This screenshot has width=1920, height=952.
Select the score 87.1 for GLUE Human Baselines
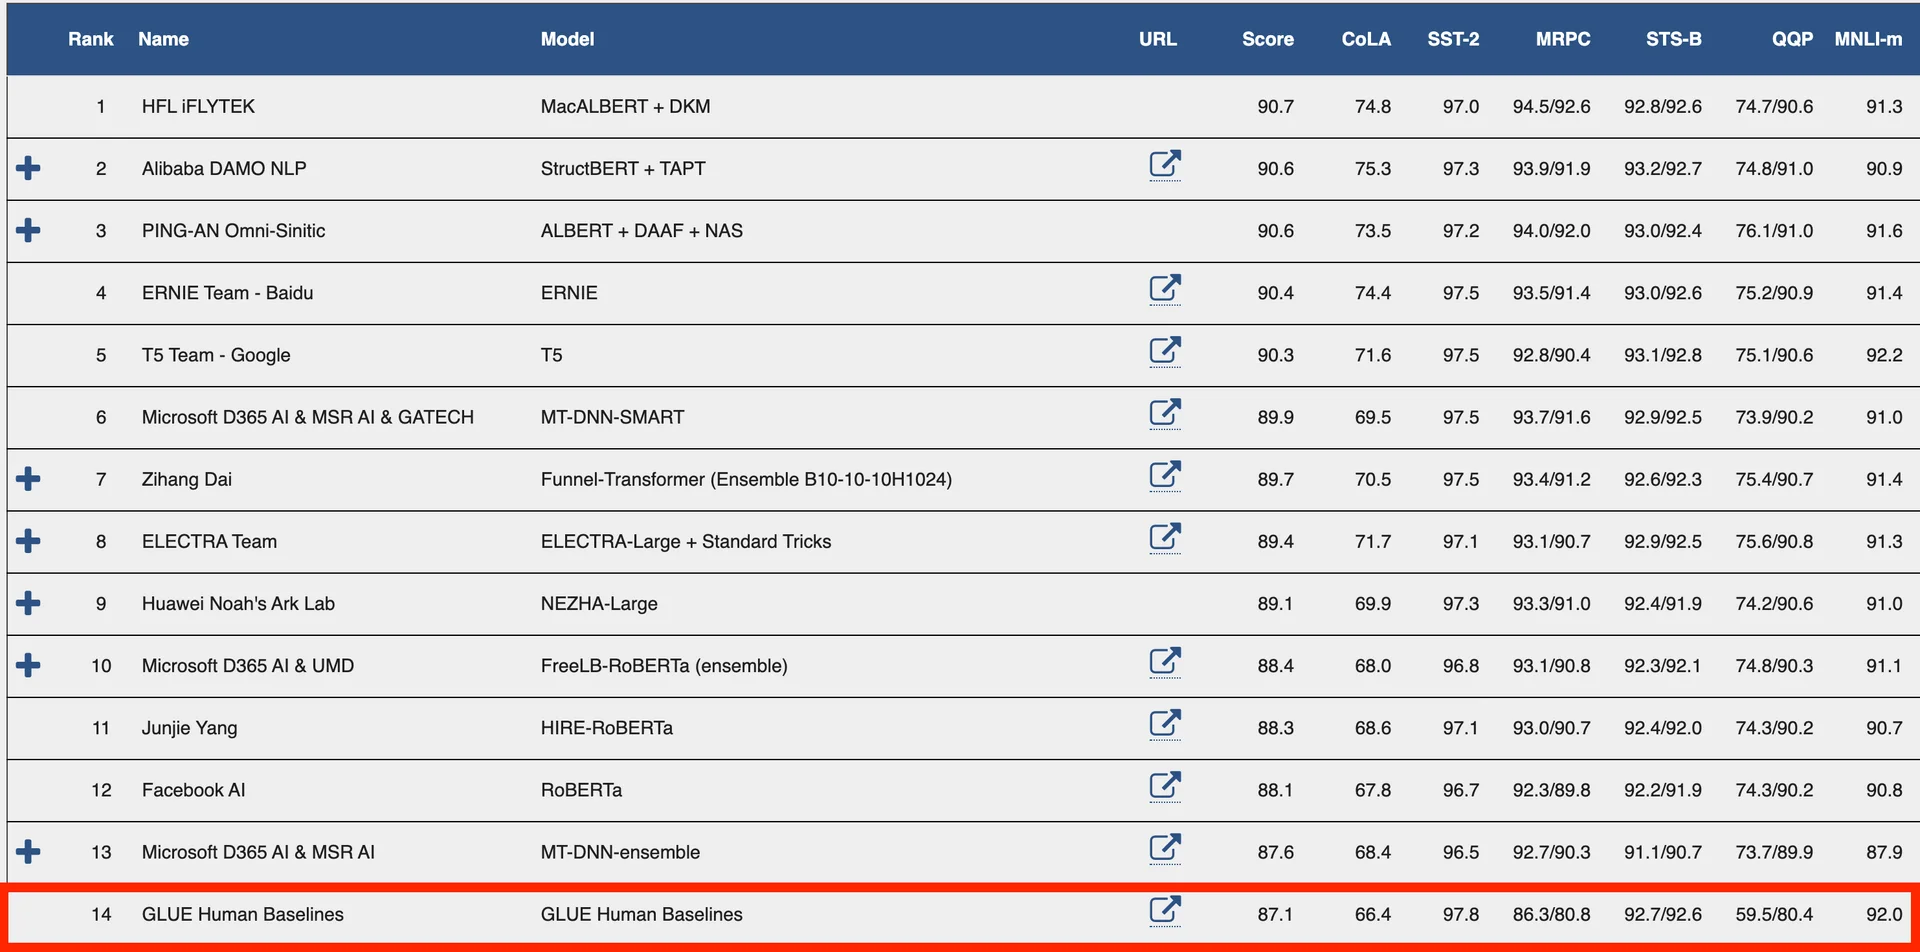[1276, 914]
